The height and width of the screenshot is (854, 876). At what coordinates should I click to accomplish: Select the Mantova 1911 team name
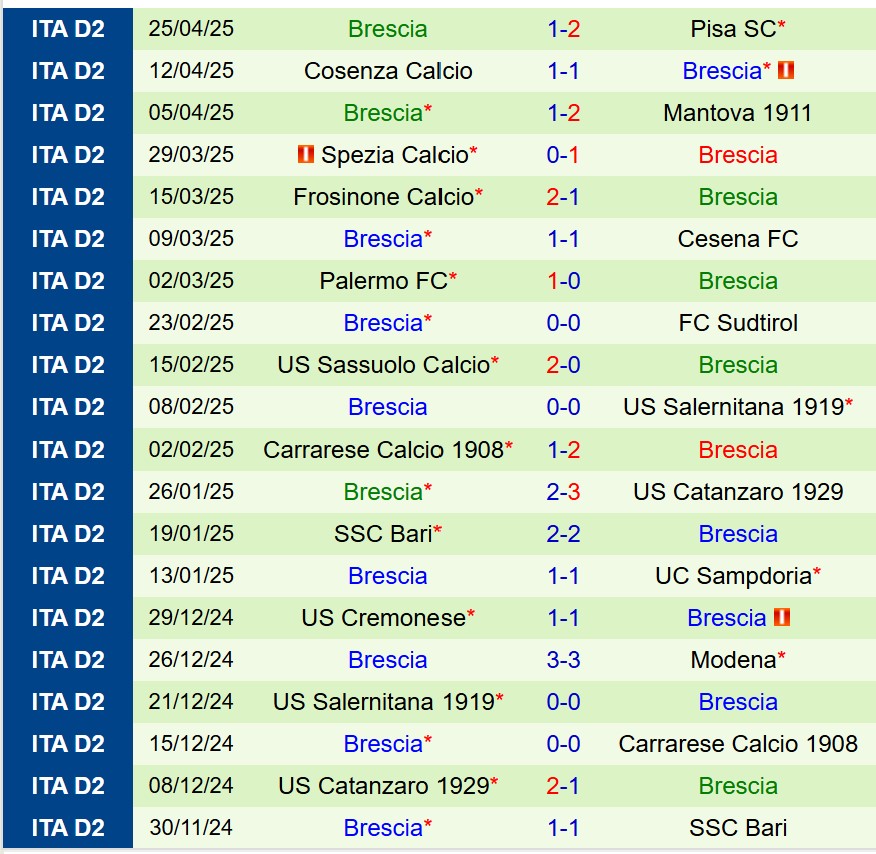click(737, 113)
